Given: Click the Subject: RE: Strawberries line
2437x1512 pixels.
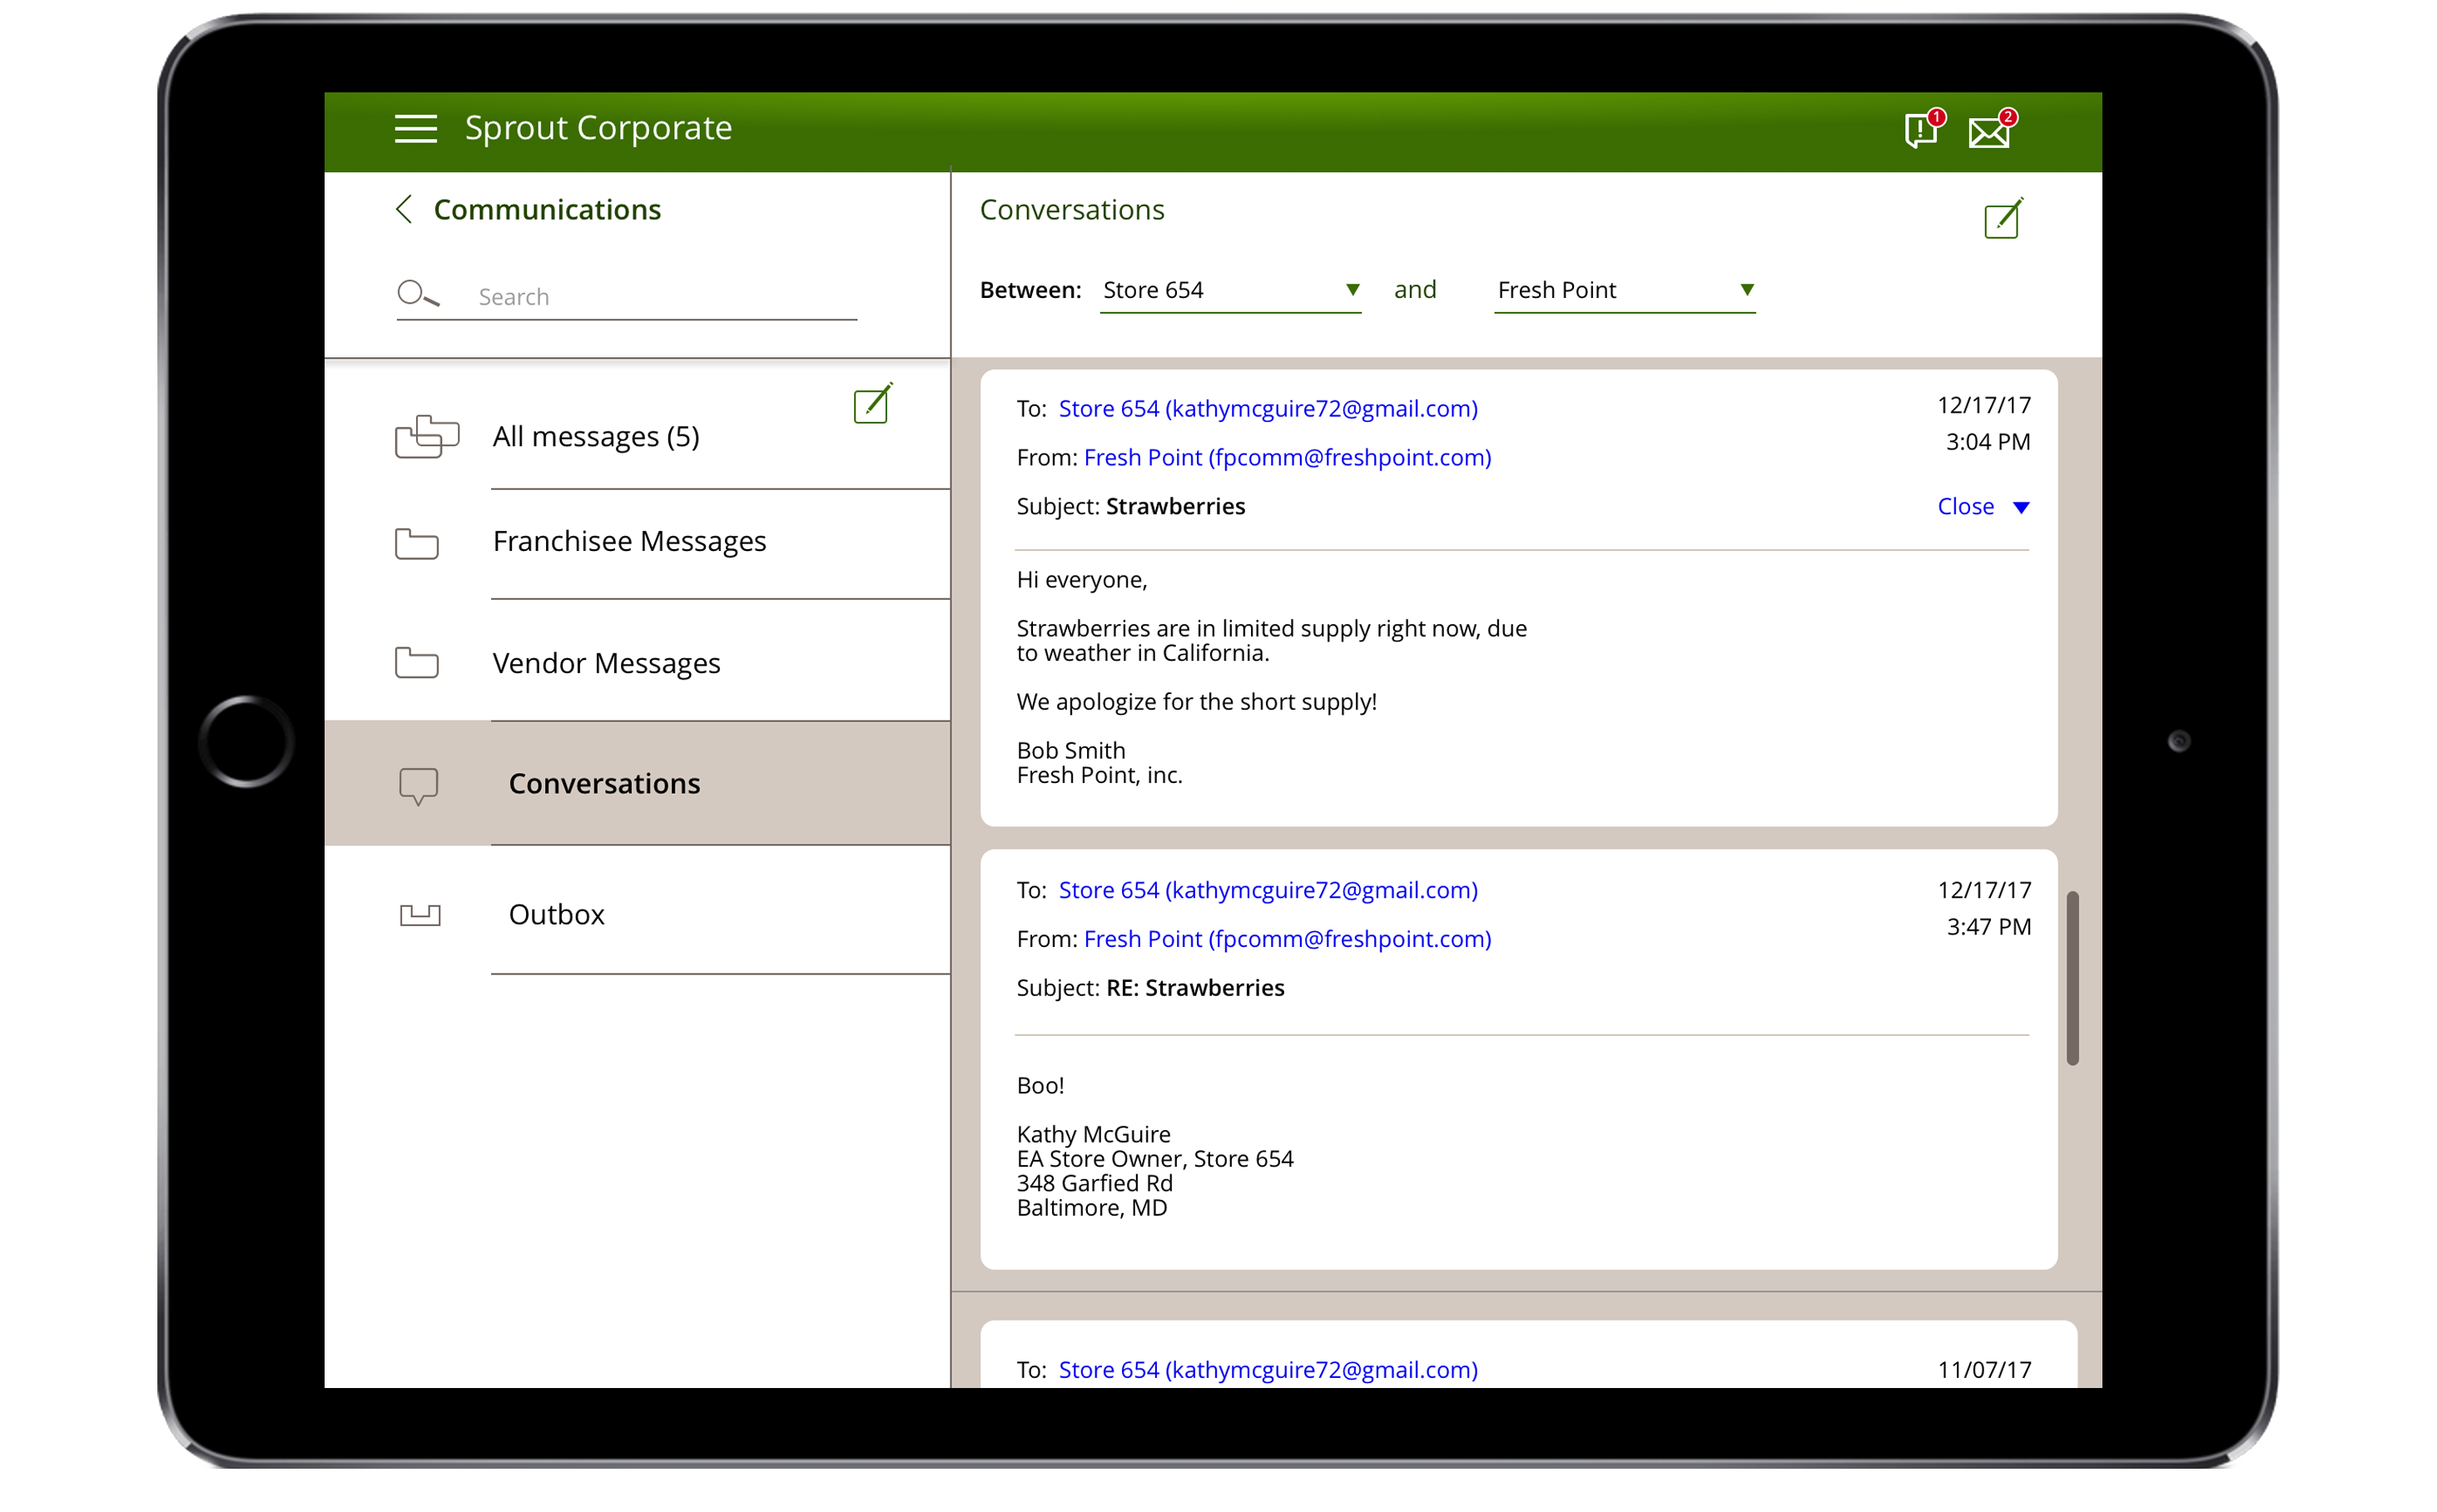Looking at the screenshot, I should click(1150, 988).
